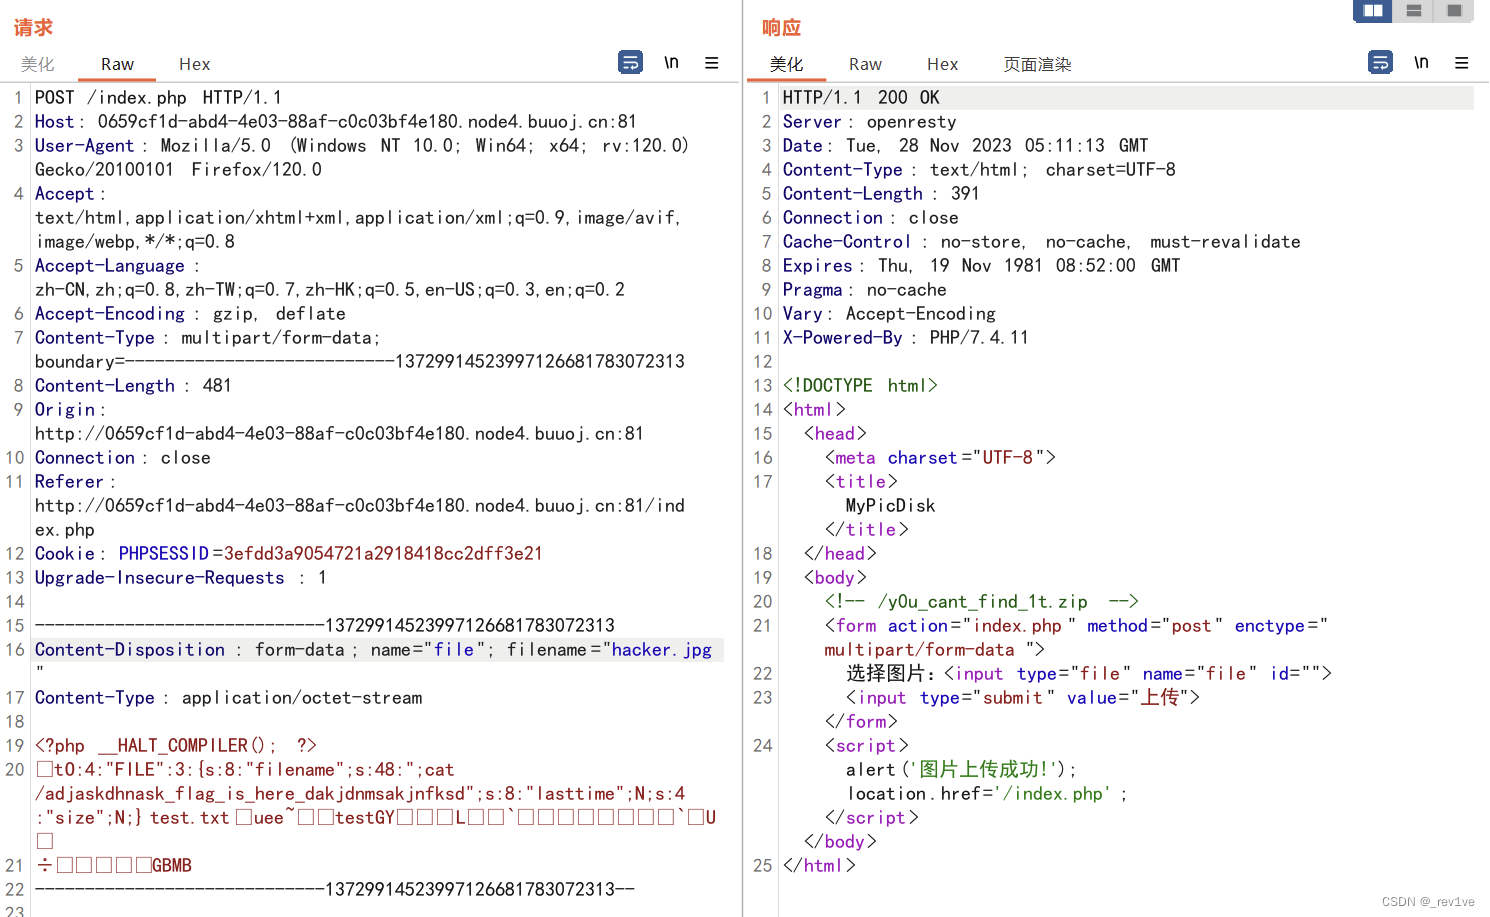
Task: Click the Accept-Language header name
Action: [110, 265]
